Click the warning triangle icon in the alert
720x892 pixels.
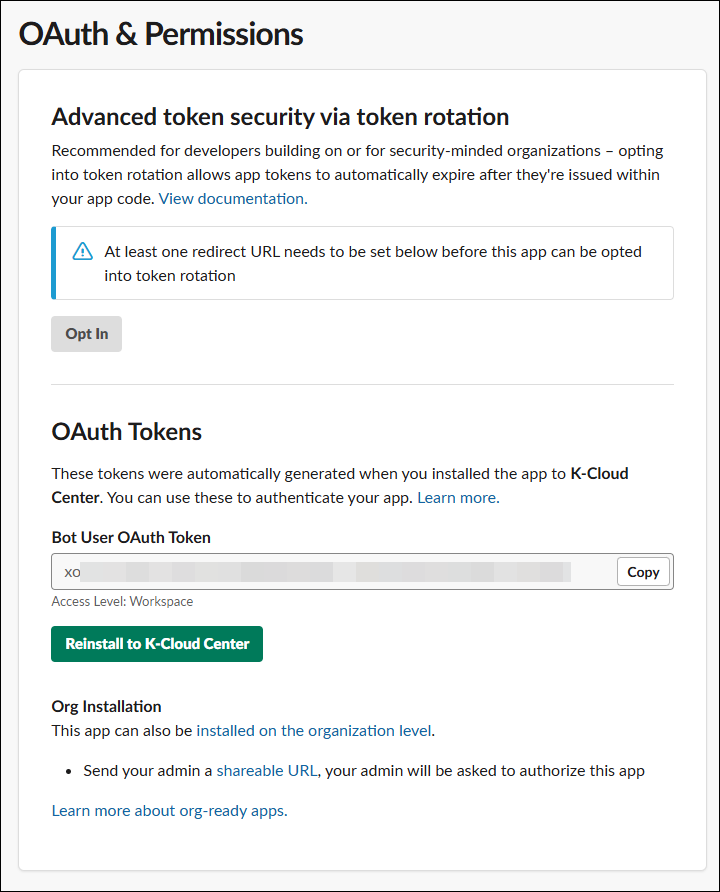pyautogui.click(x=83, y=252)
